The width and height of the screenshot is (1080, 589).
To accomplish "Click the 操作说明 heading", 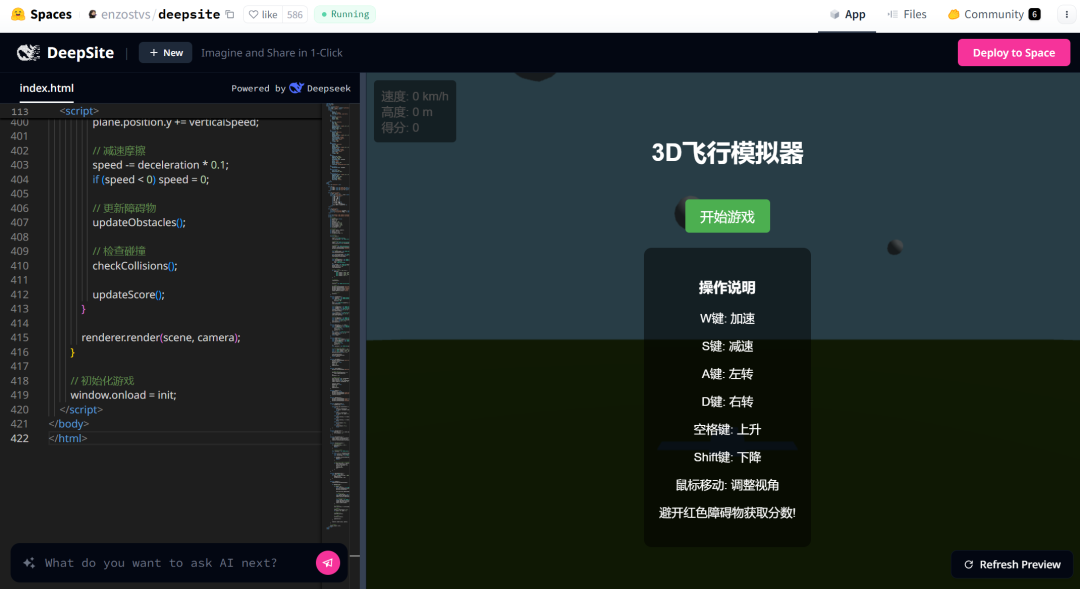I will click(727, 287).
